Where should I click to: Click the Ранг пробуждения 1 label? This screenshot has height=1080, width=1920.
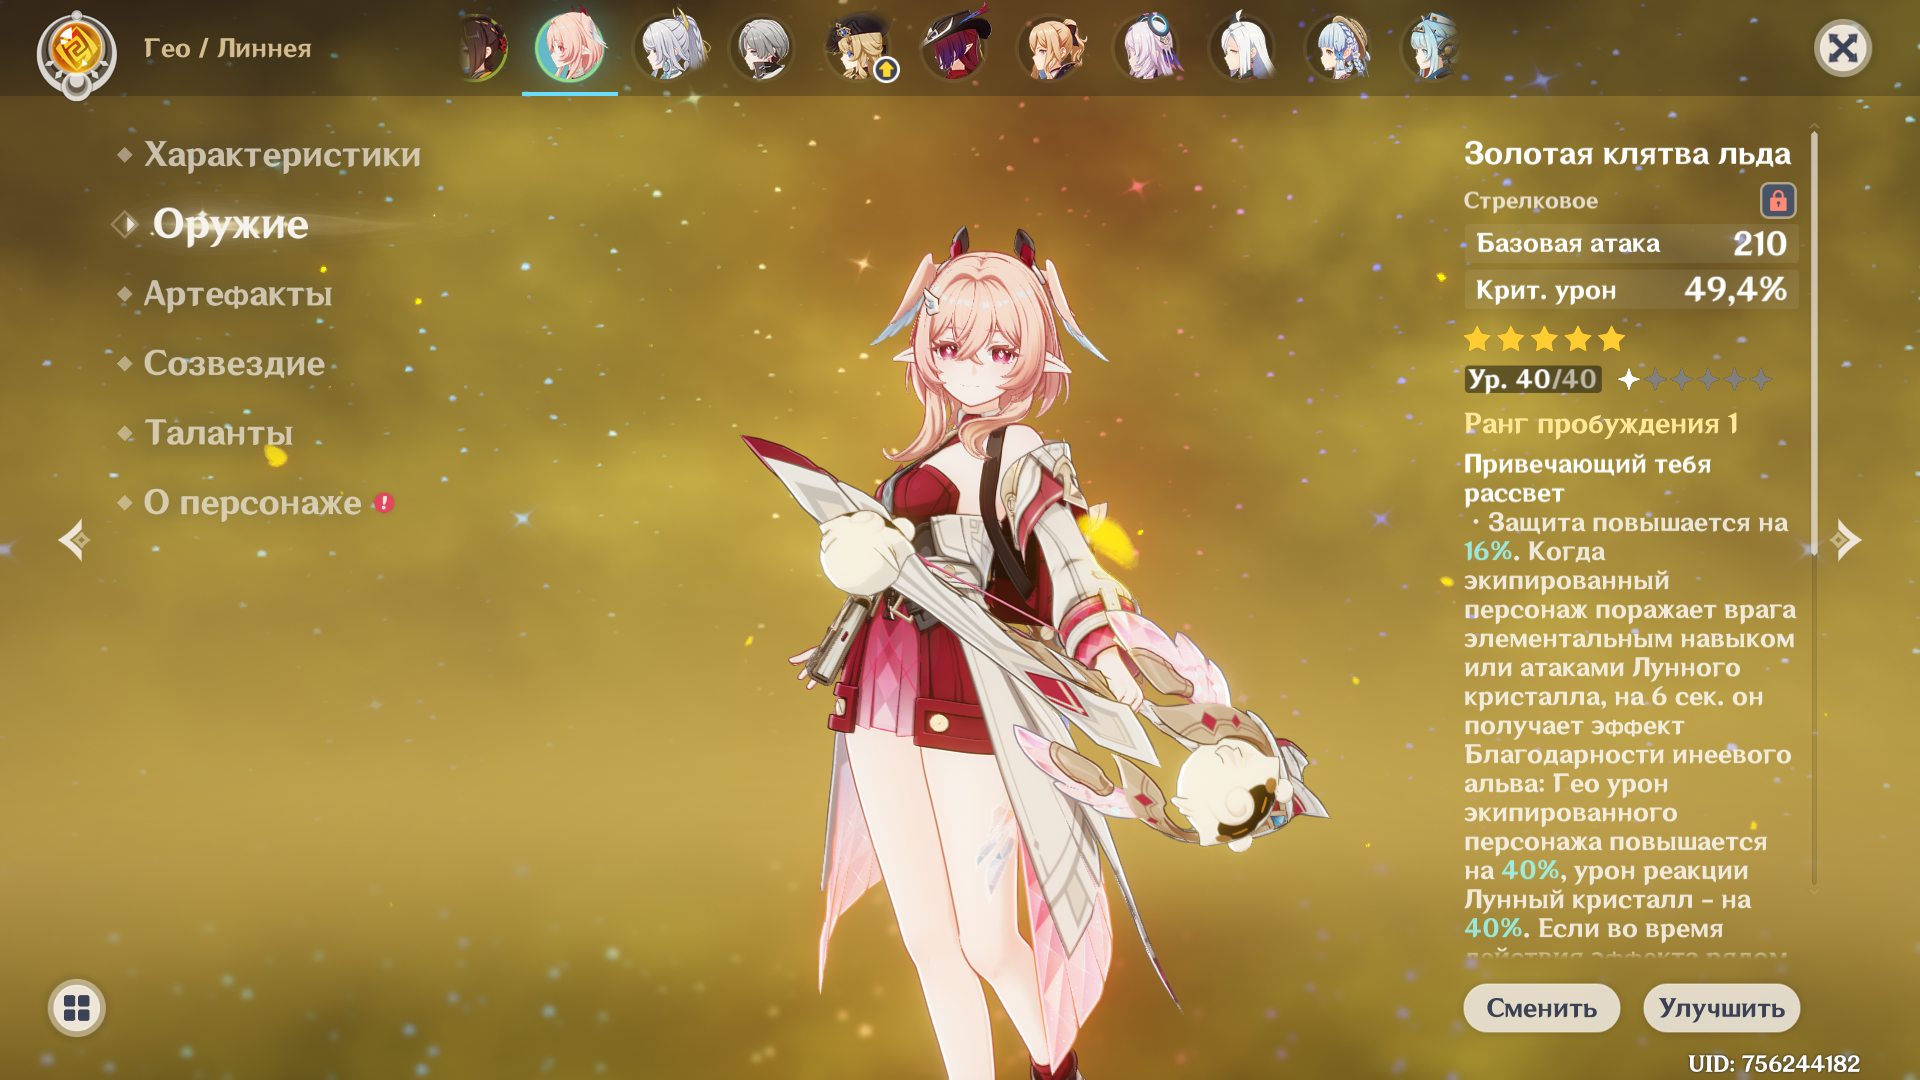click(1601, 424)
